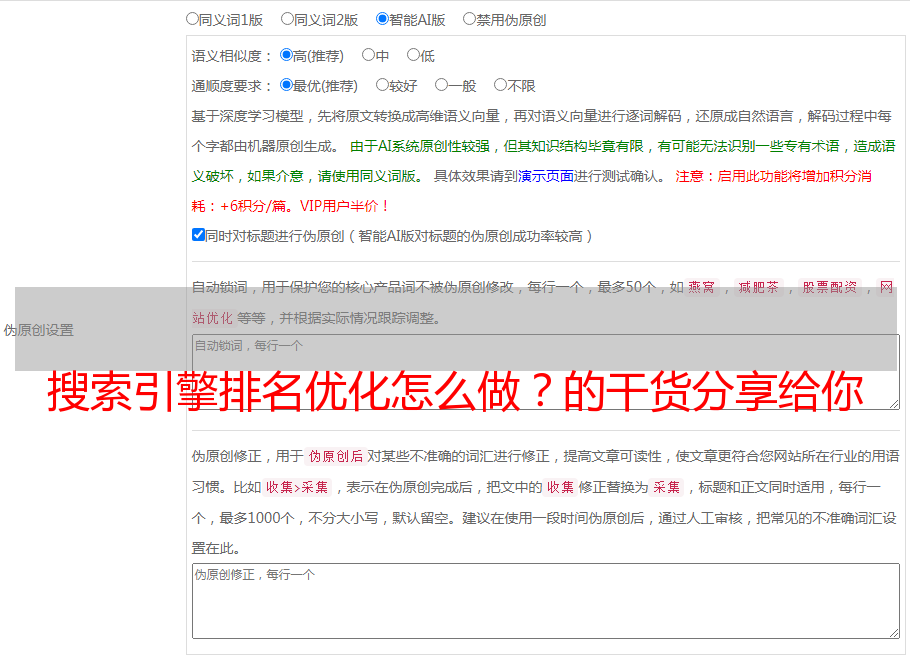Set 通顺度要求 to 较好

pyautogui.click(x=382, y=85)
